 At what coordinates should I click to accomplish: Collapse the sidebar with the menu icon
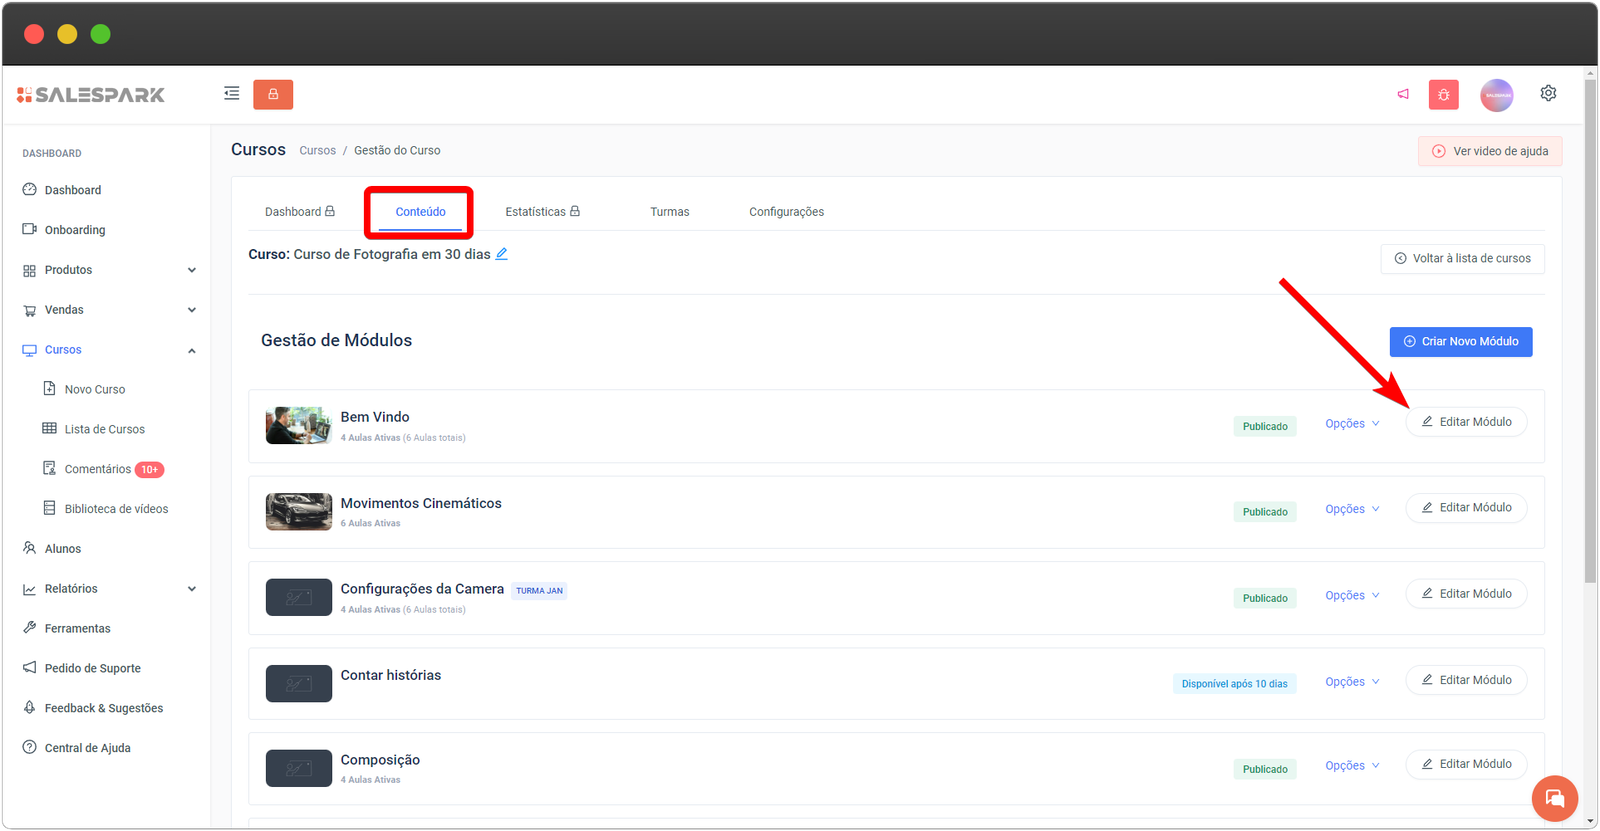coord(231,94)
